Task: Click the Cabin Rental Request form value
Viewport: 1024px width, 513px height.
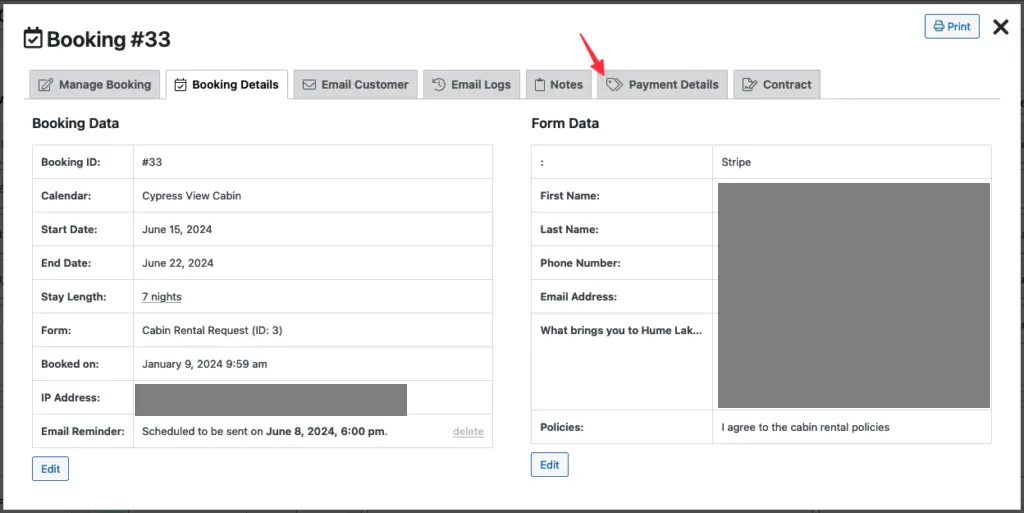Action: [x=219, y=330]
